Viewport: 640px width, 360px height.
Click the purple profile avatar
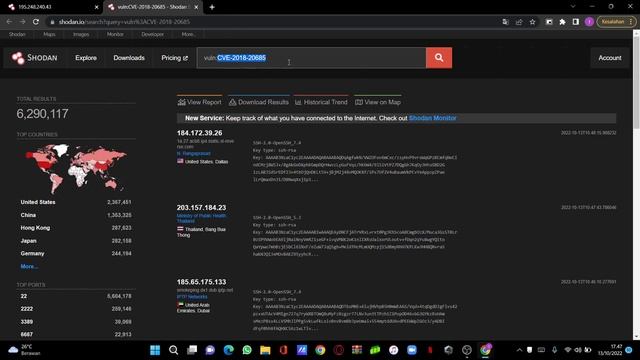[589, 22]
